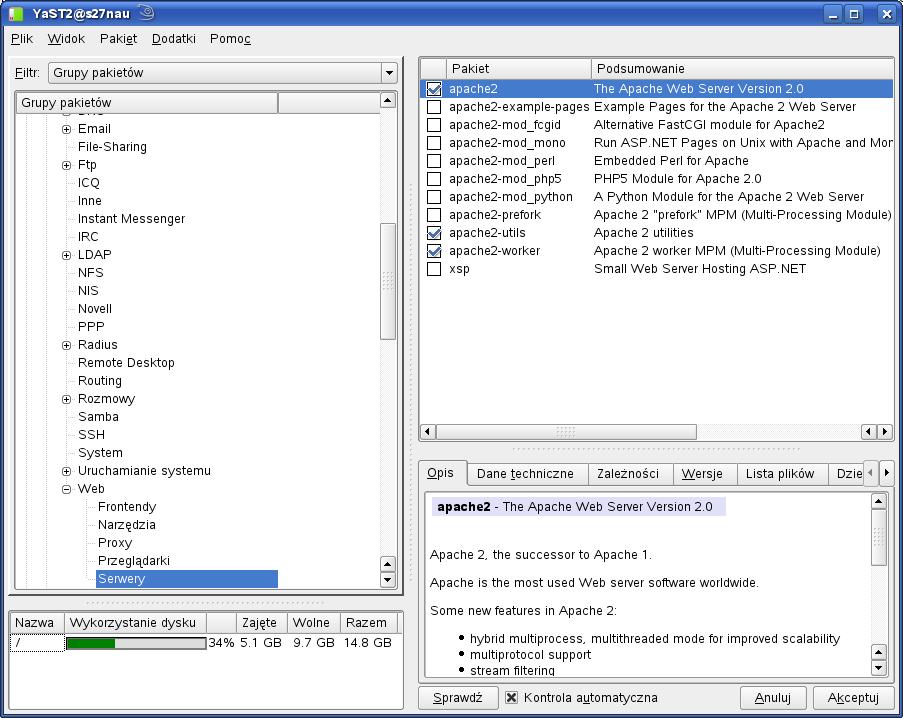Screen dimensions: 903x718
Task: Open the Filtr combo box
Action: (x=223, y=73)
